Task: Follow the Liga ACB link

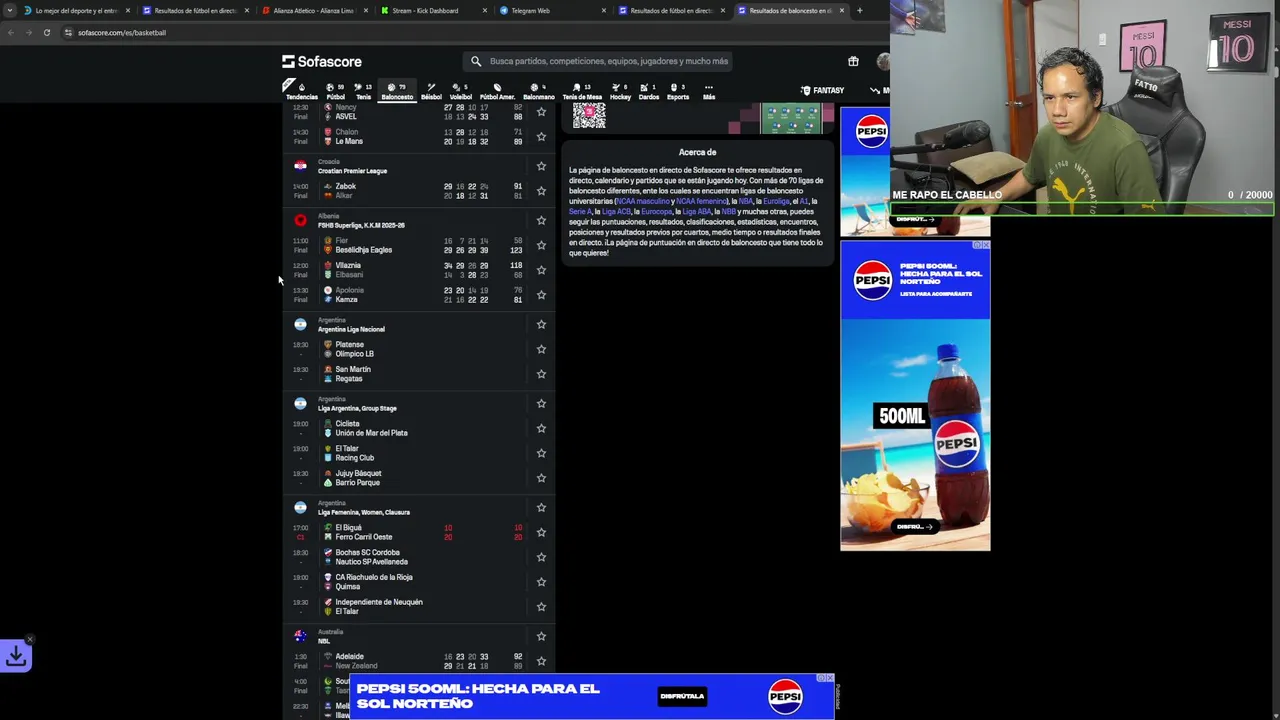Action: (616, 212)
